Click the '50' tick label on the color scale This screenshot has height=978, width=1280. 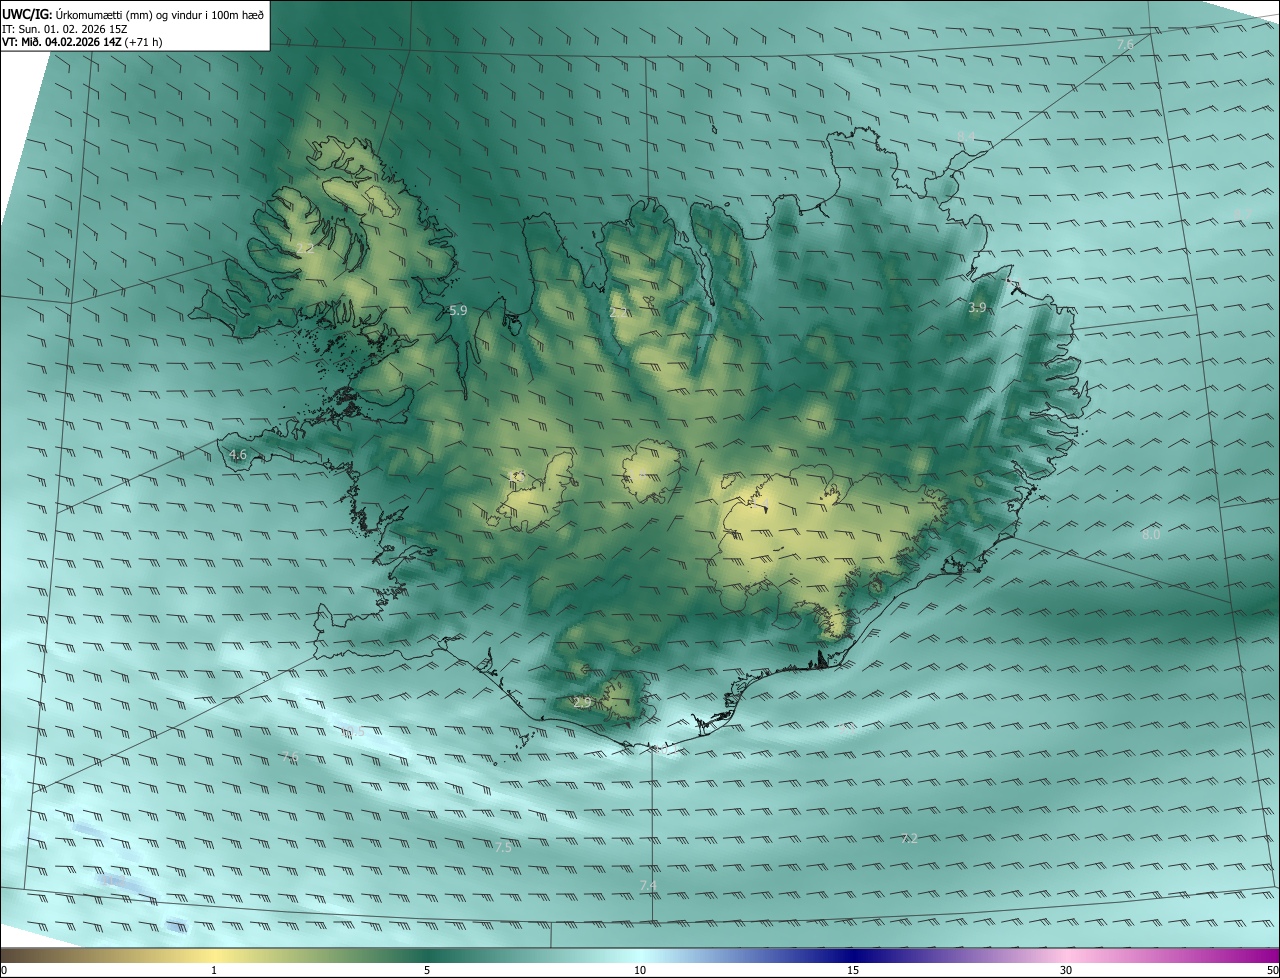pyautogui.click(x=1272, y=970)
